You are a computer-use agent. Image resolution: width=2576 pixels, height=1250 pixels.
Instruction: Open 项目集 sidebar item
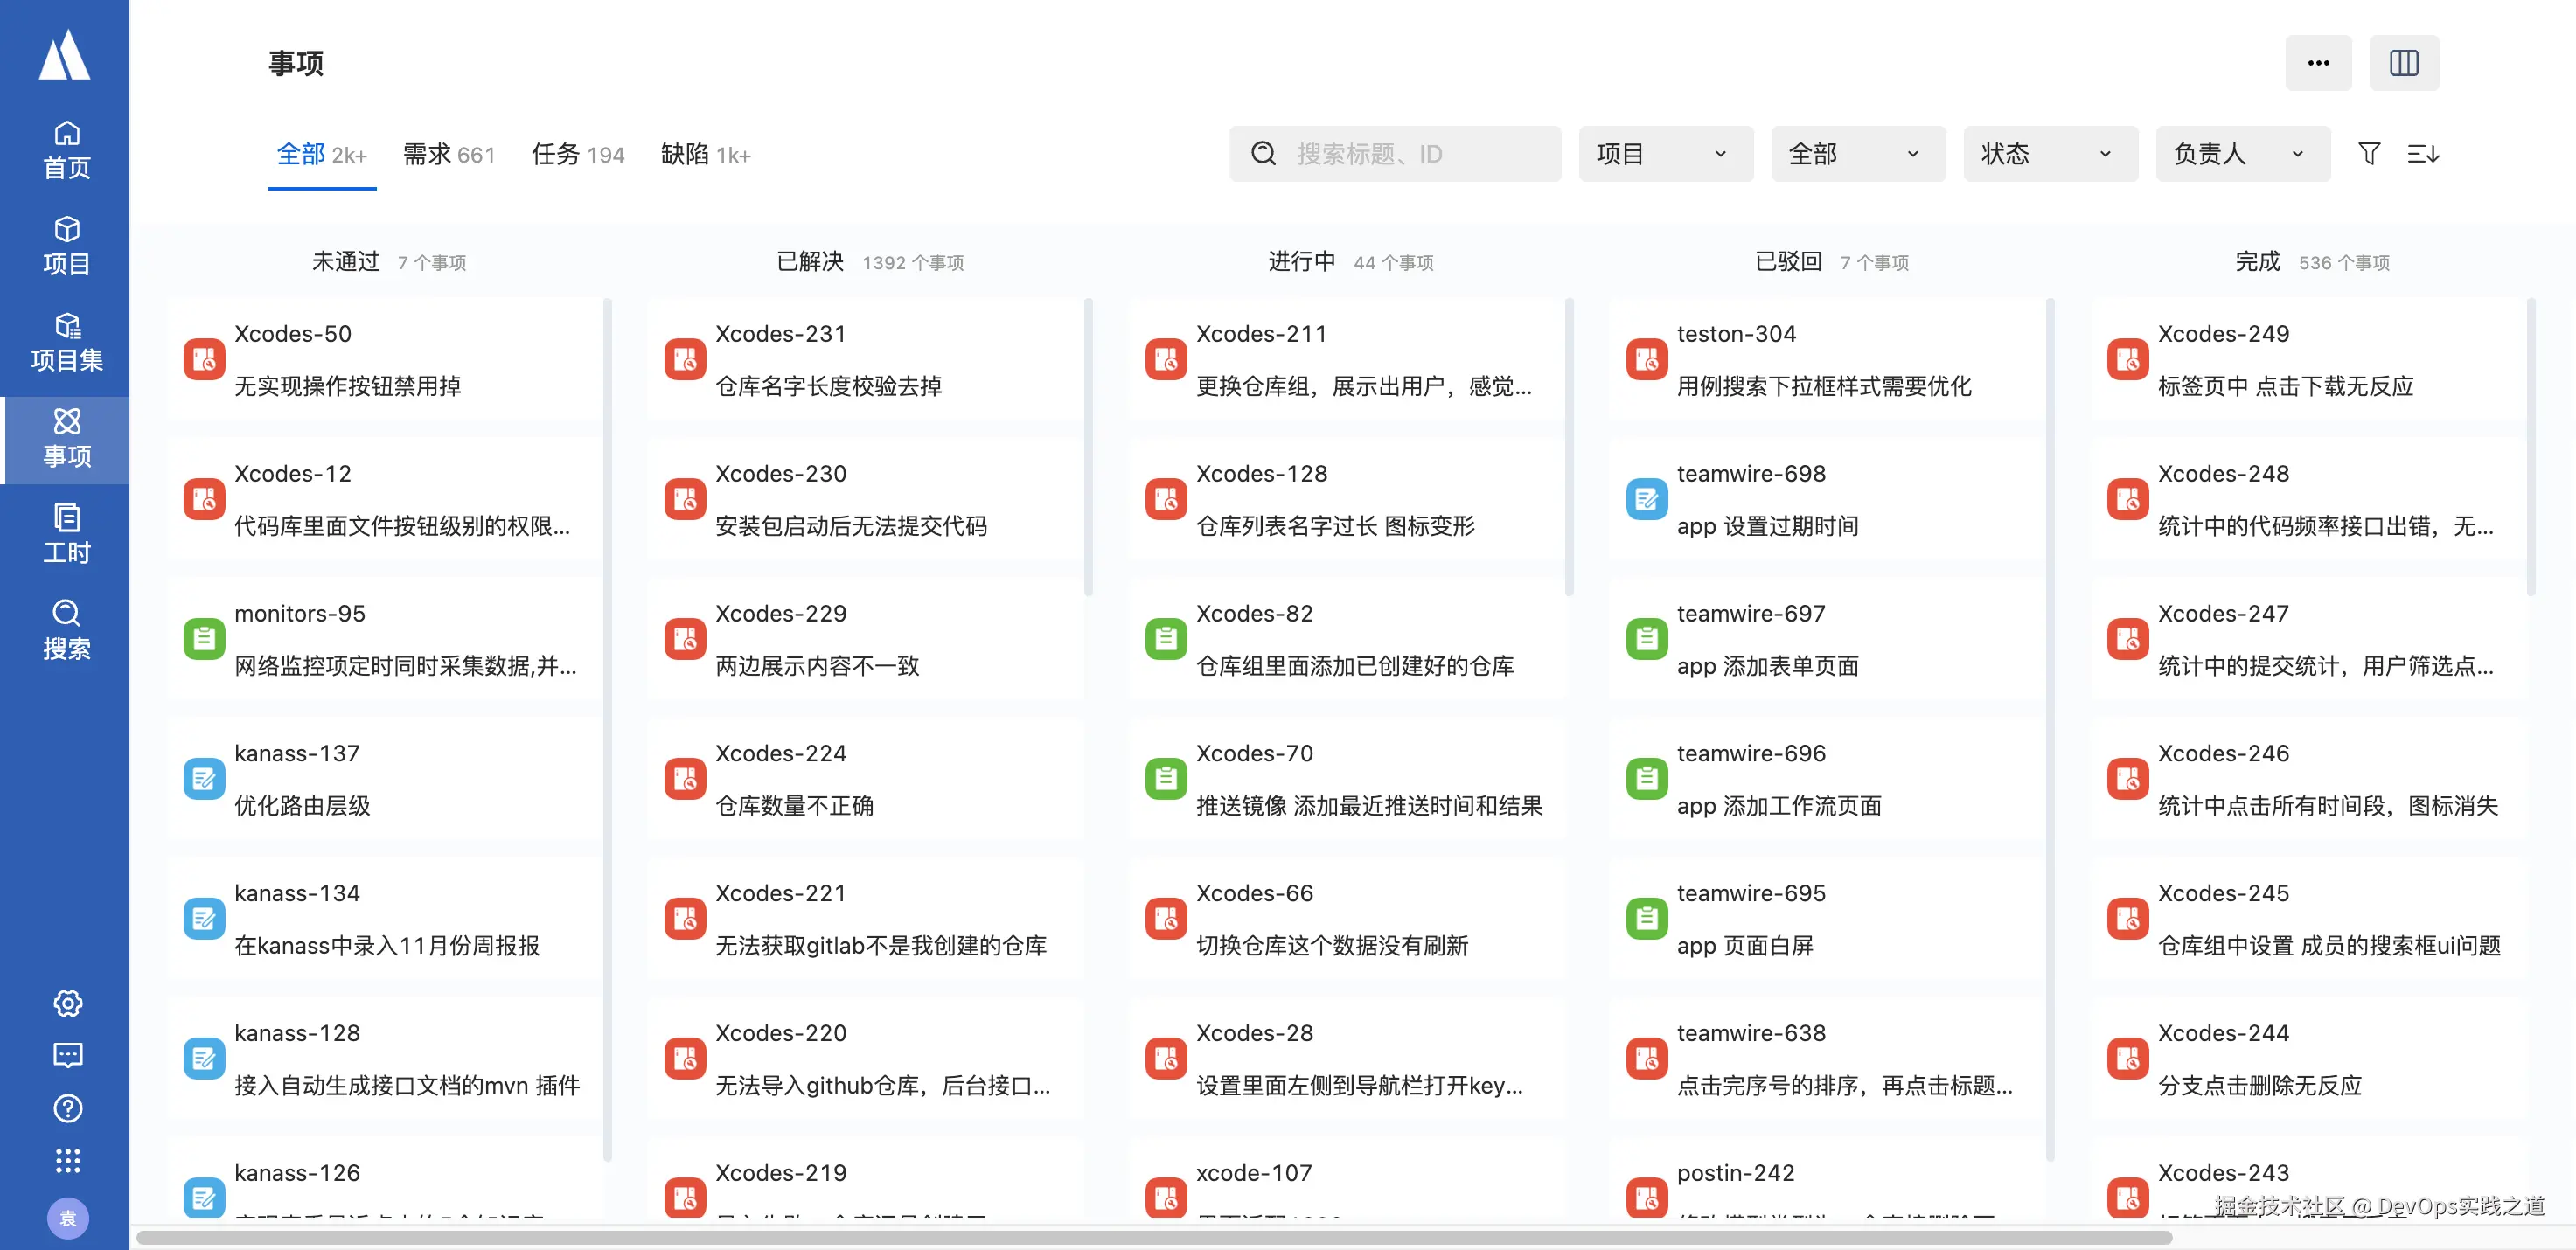66,342
